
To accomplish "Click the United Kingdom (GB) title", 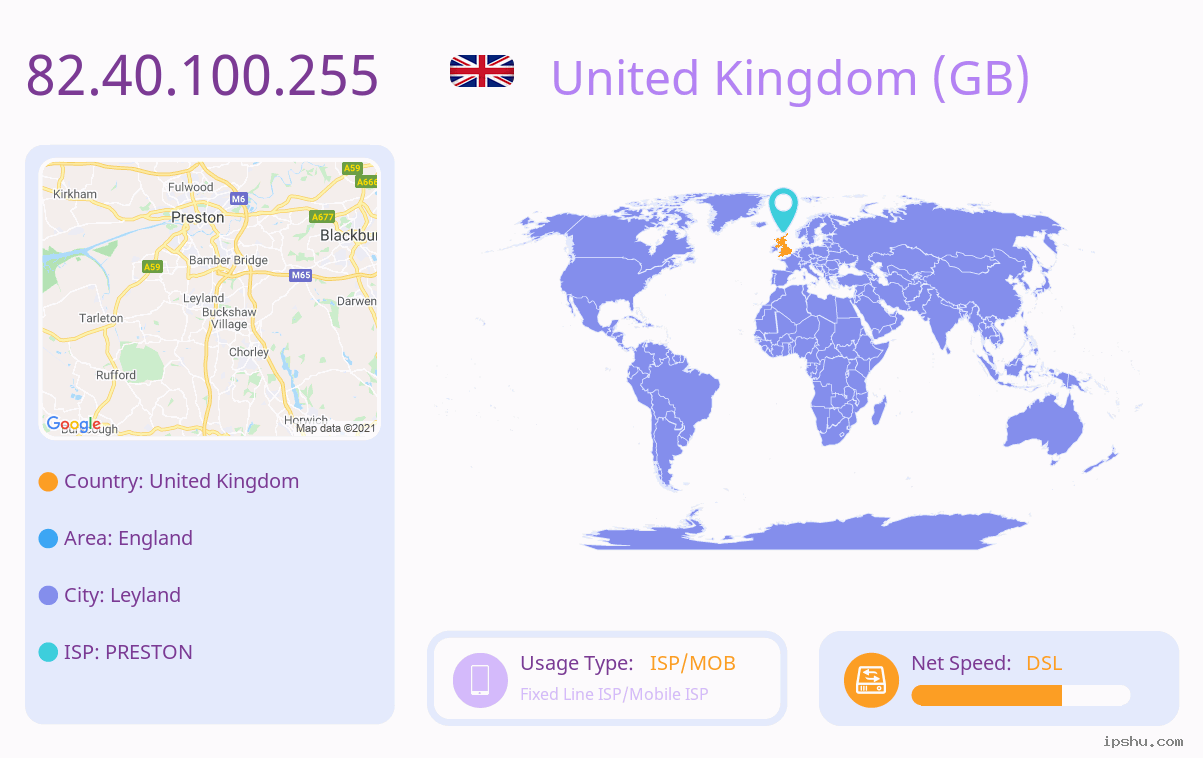I will tap(790, 77).
